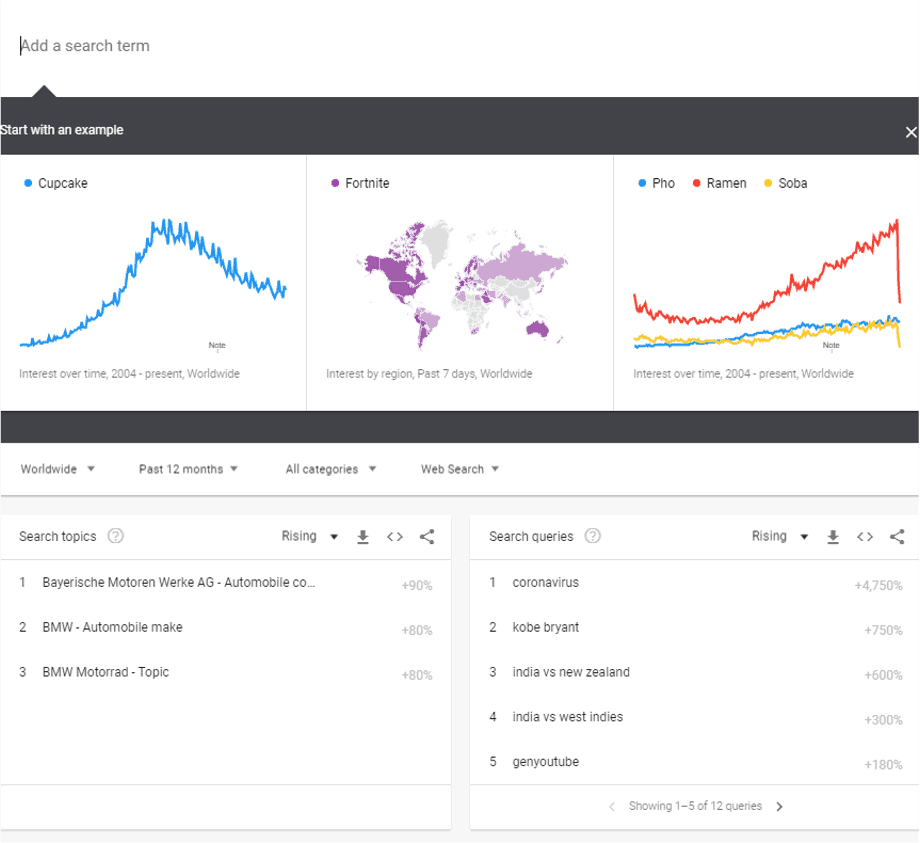The height and width of the screenshot is (843, 920).
Task: Open help icon beside Search topics
Action: (116, 536)
